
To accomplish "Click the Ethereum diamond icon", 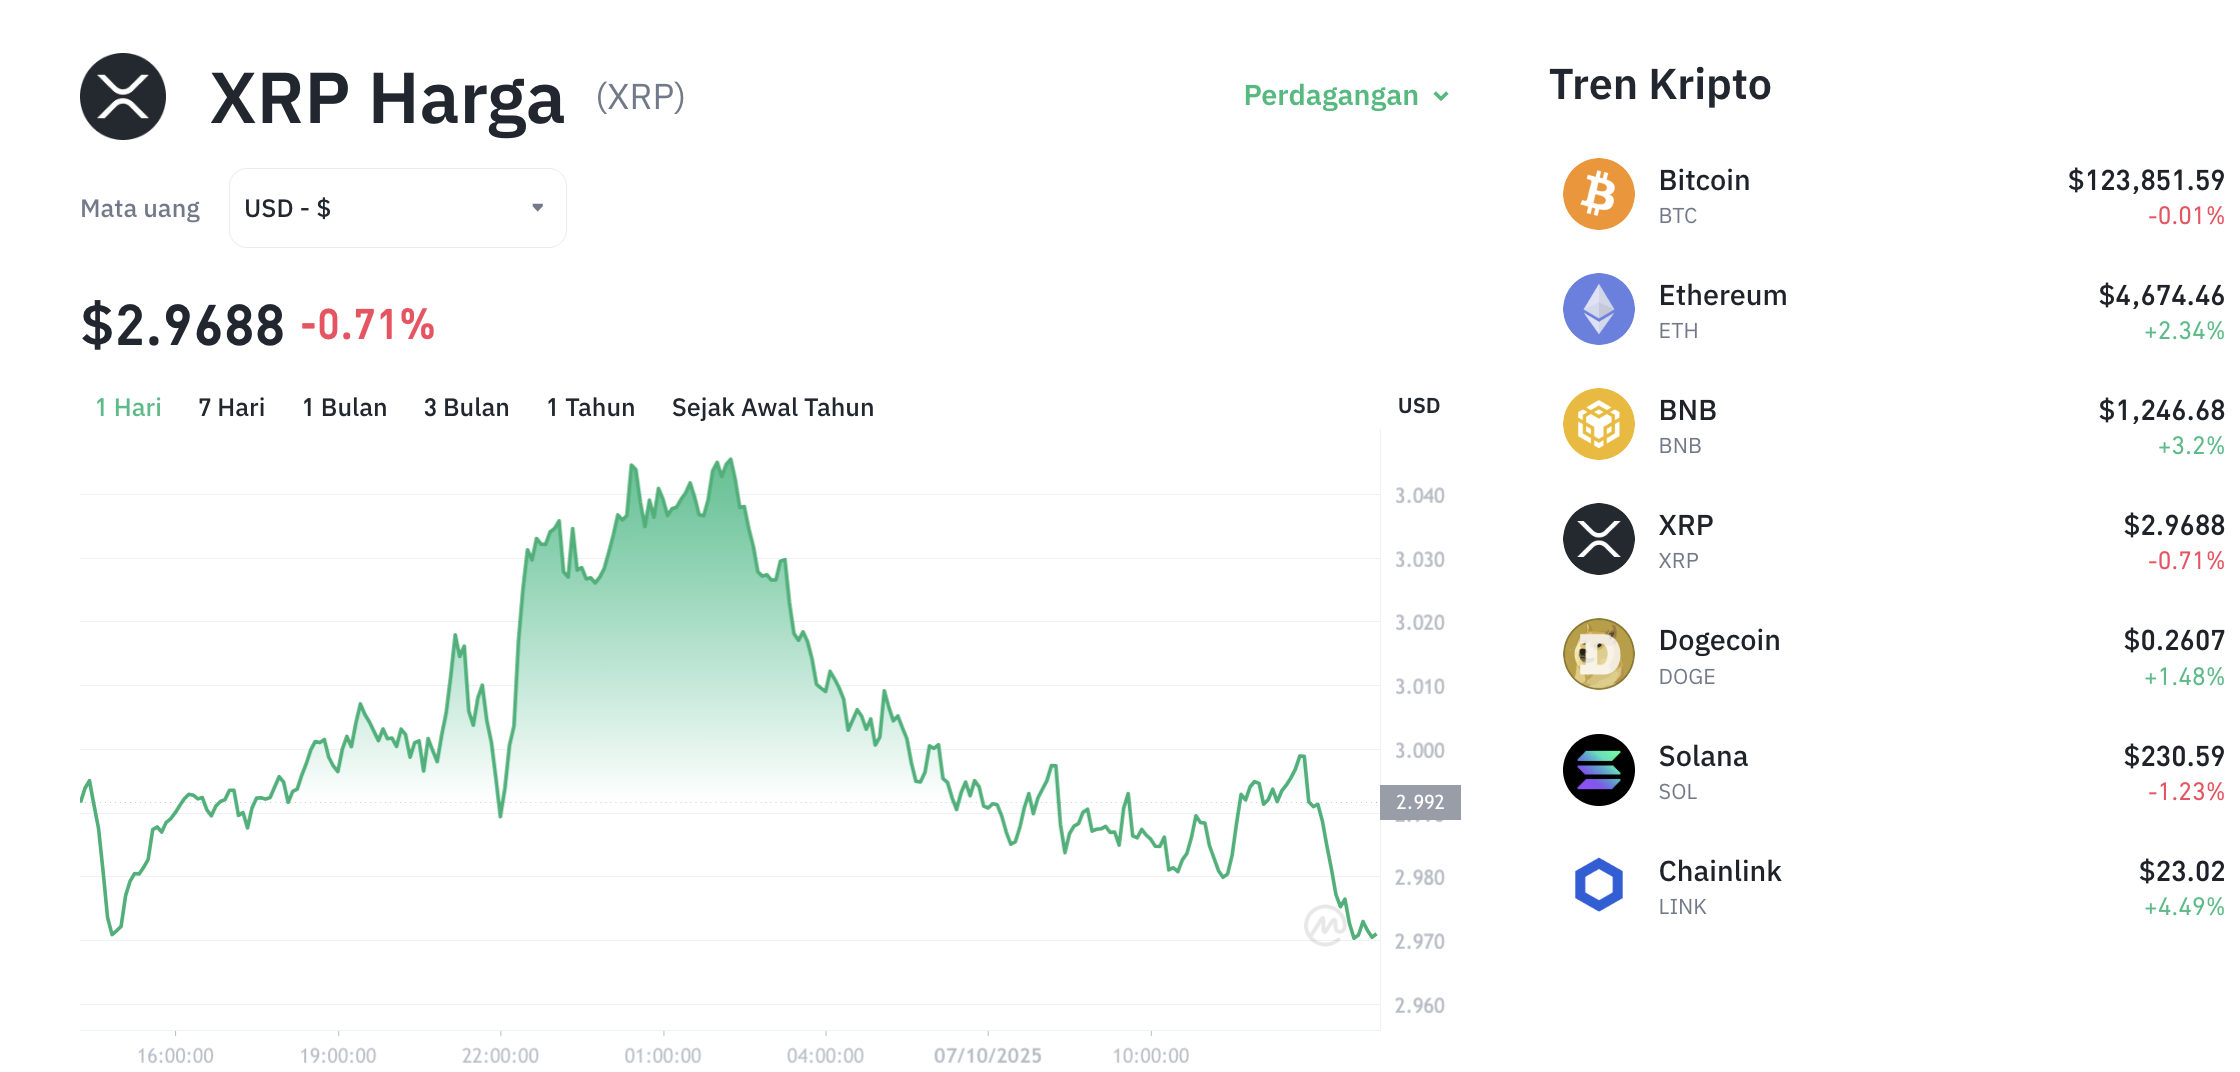I will pyautogui.click(x=1598, y=309).
